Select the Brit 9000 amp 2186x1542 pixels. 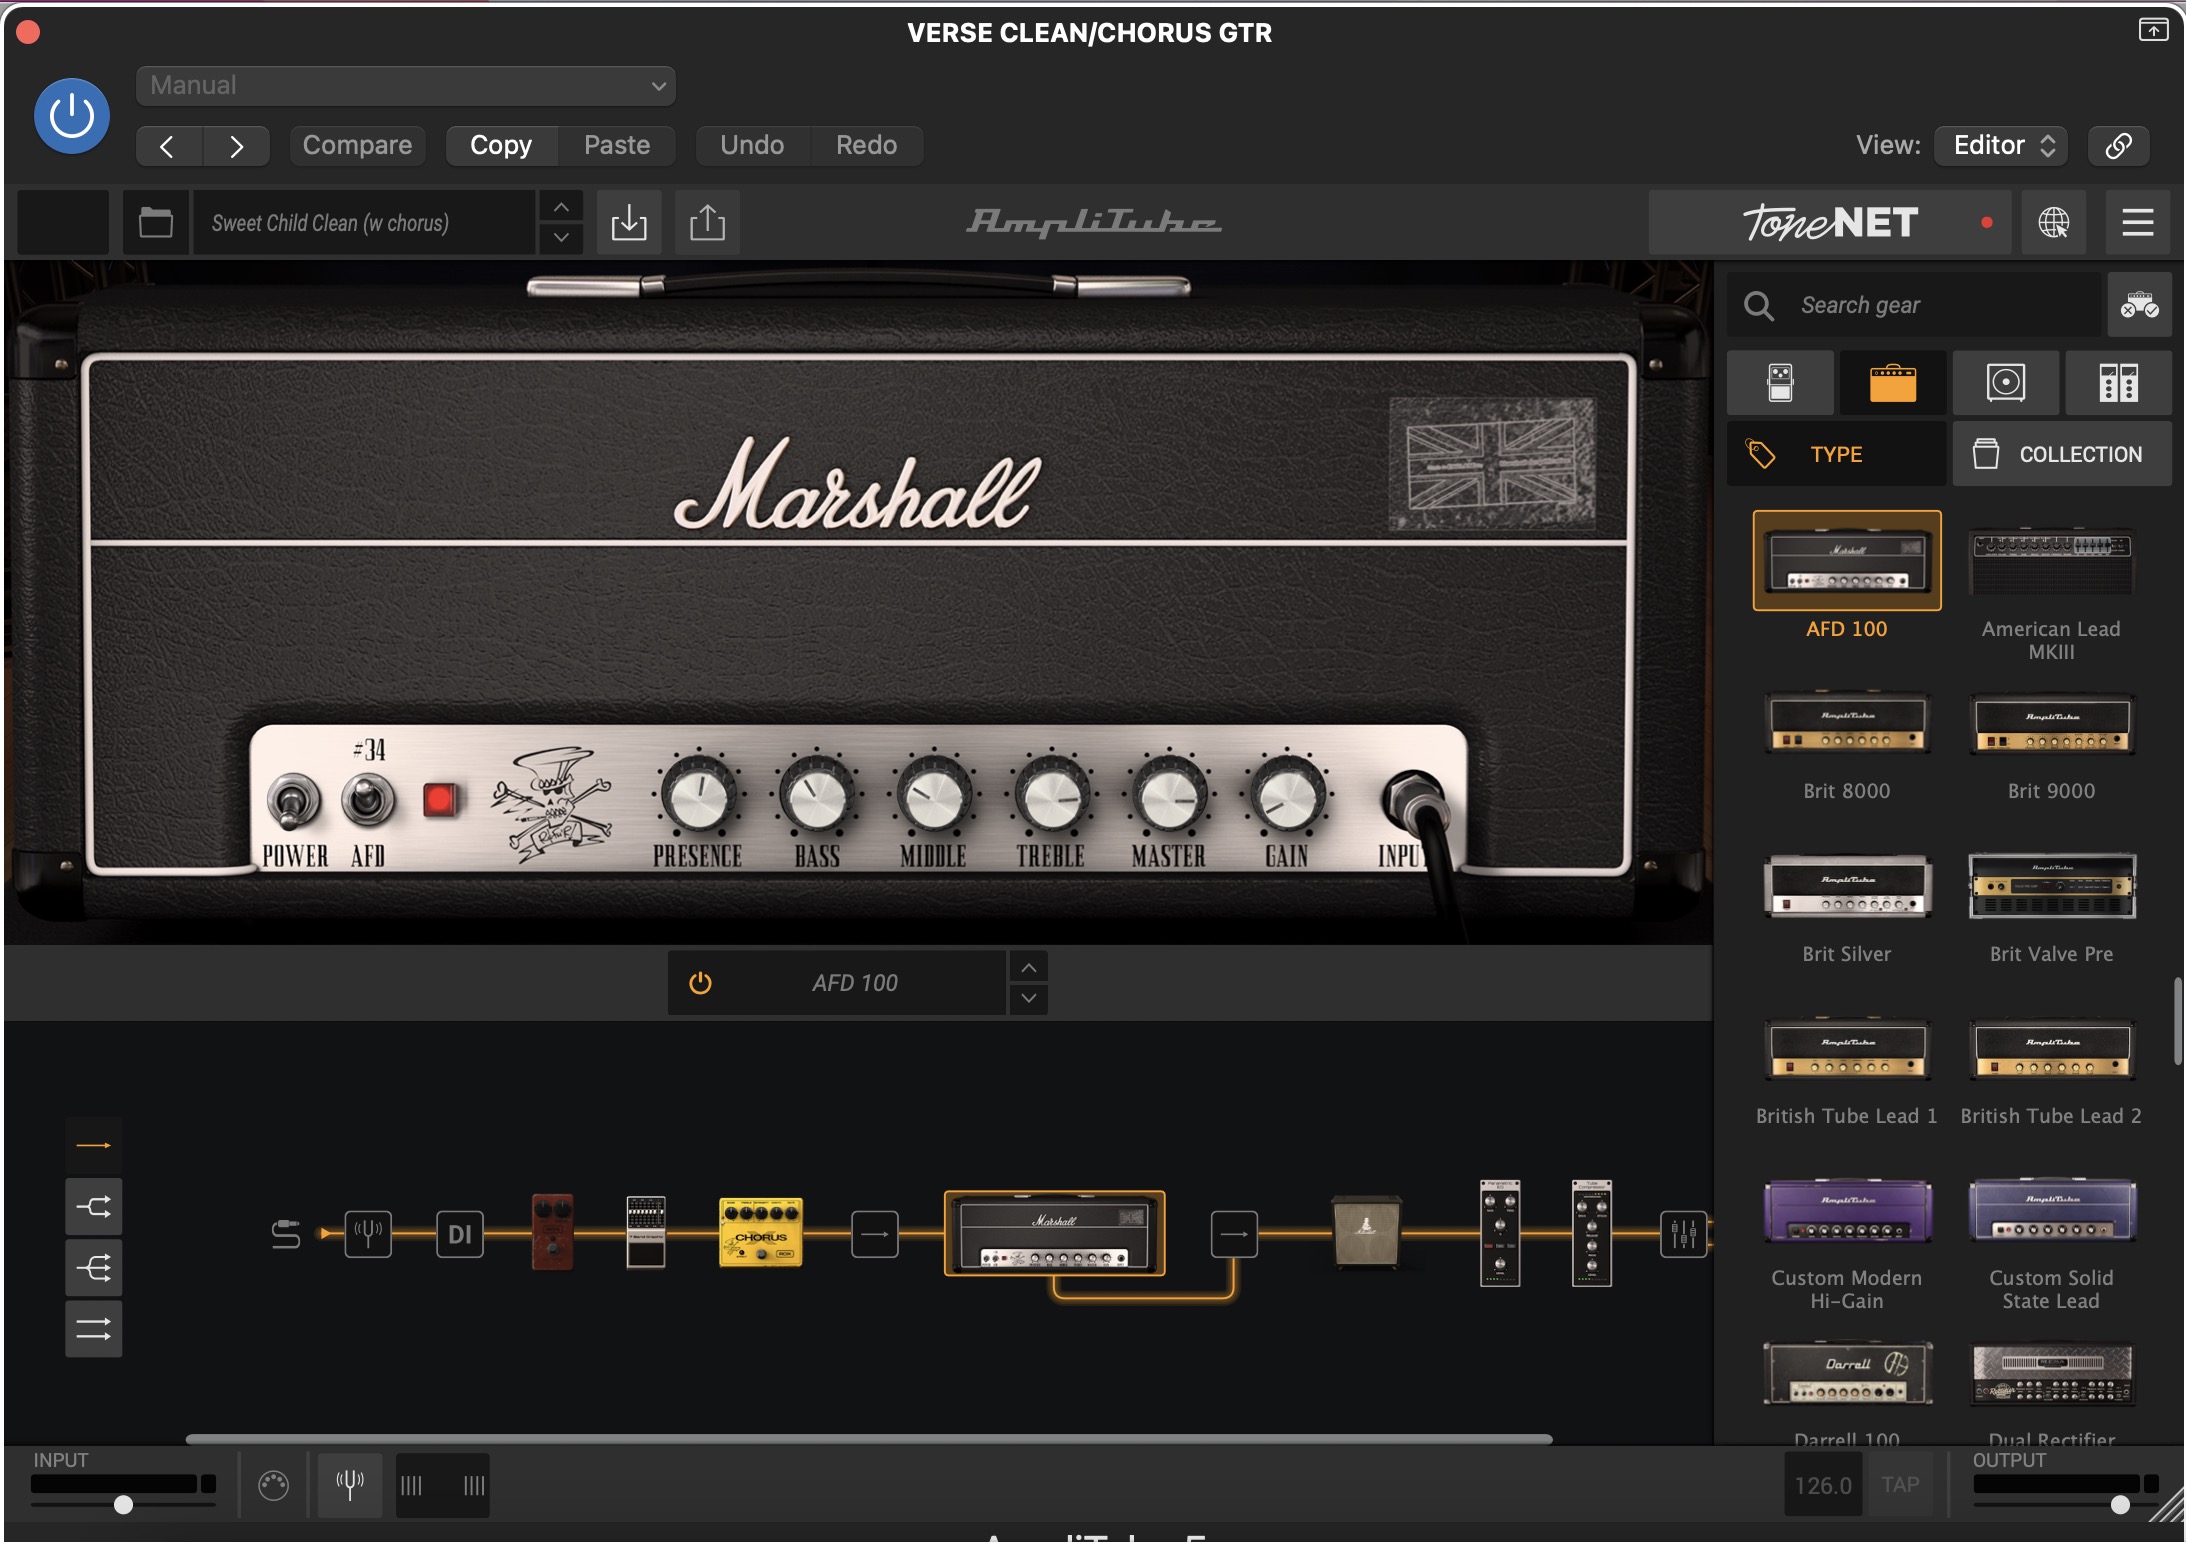[x=2052, y=723]
